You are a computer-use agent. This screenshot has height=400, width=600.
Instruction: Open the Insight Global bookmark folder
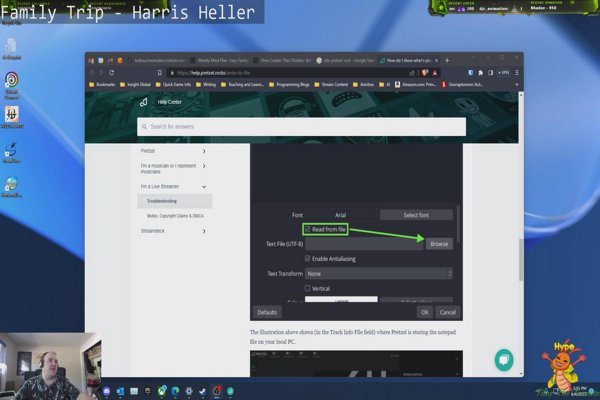[135, 85]
